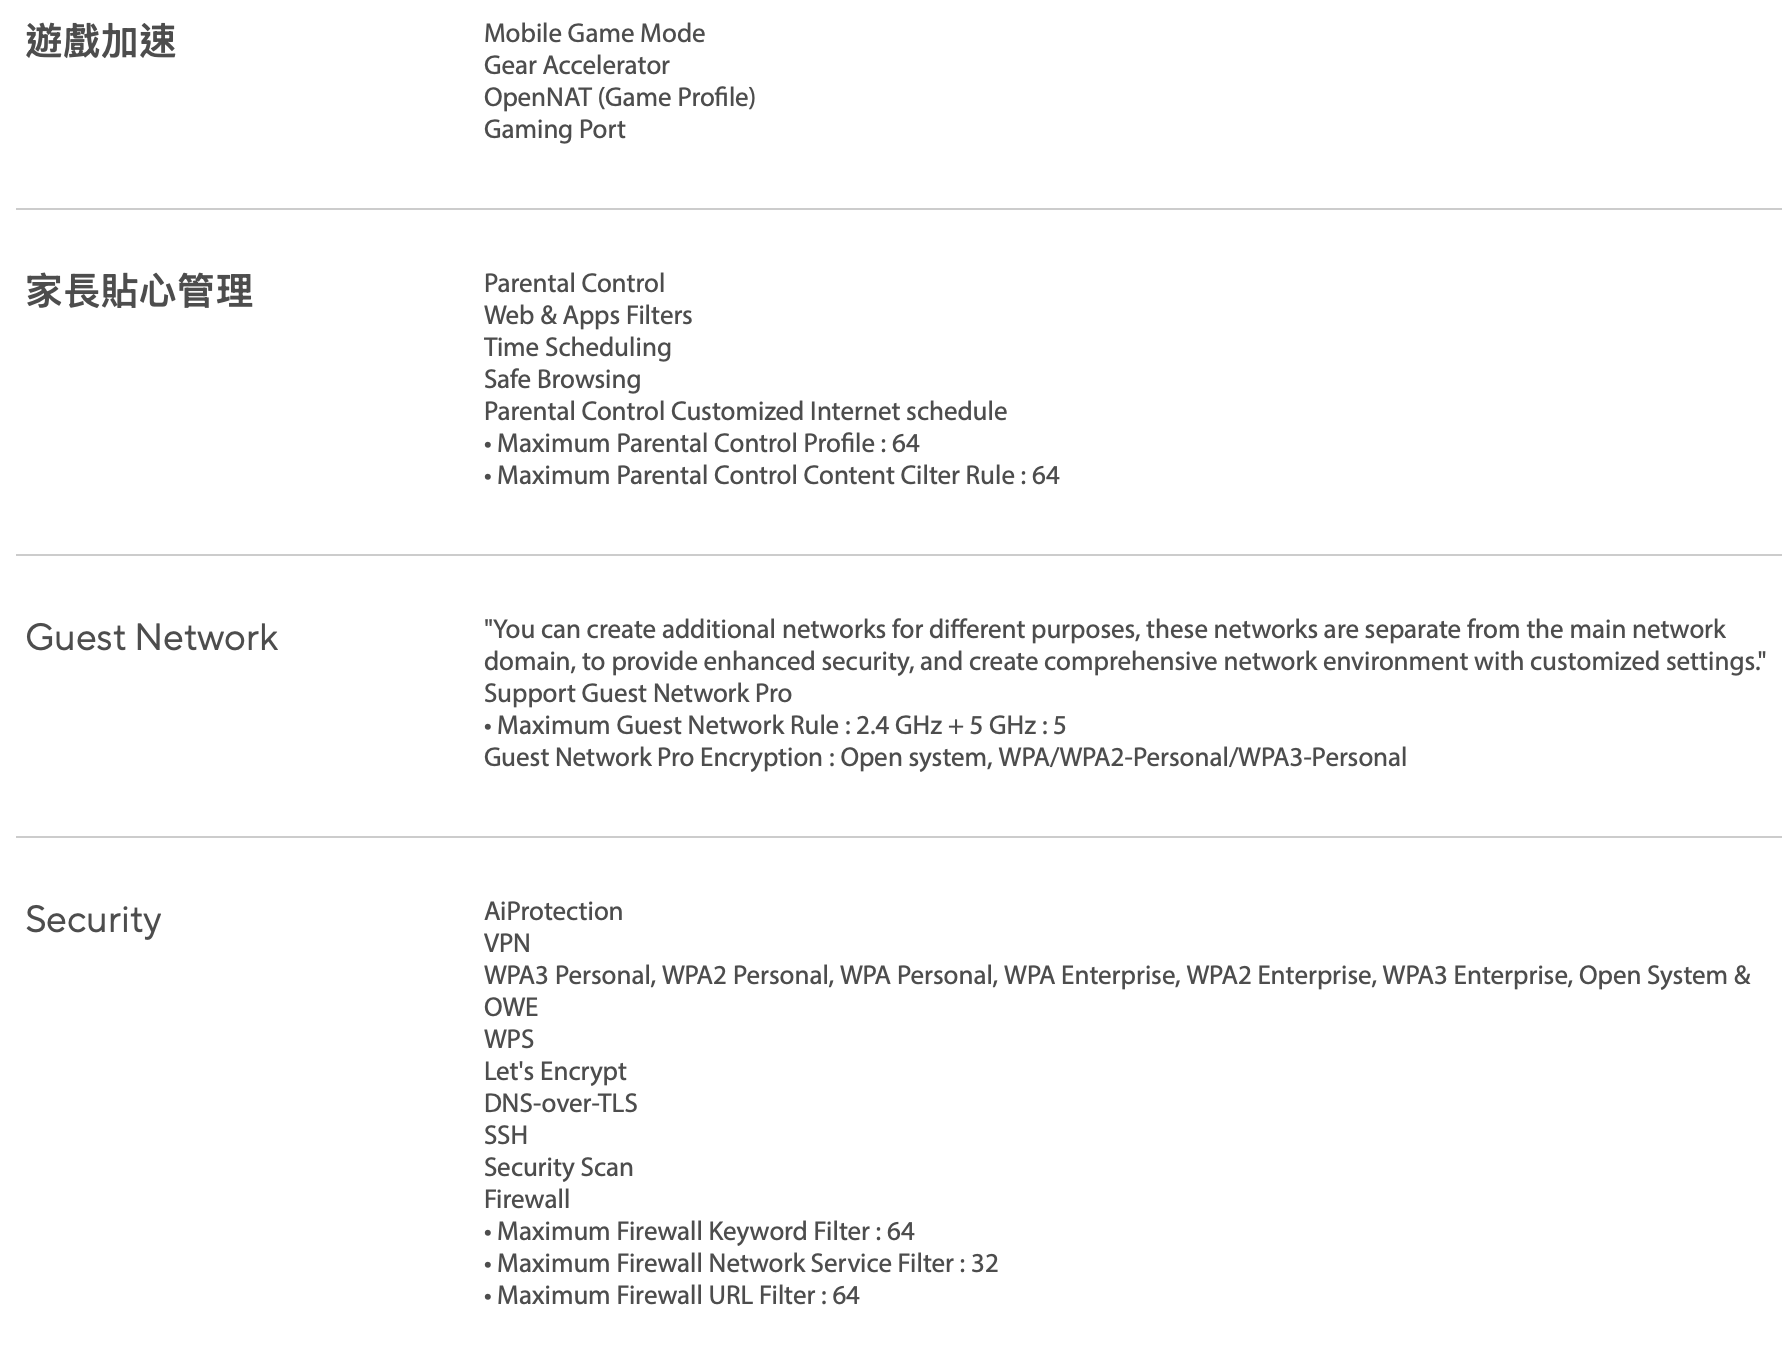Image resolution: width=1782 pixels, height=1352 pixels.
Task: Click the Safe Browsing entry
Action: (x=562, y=380)
